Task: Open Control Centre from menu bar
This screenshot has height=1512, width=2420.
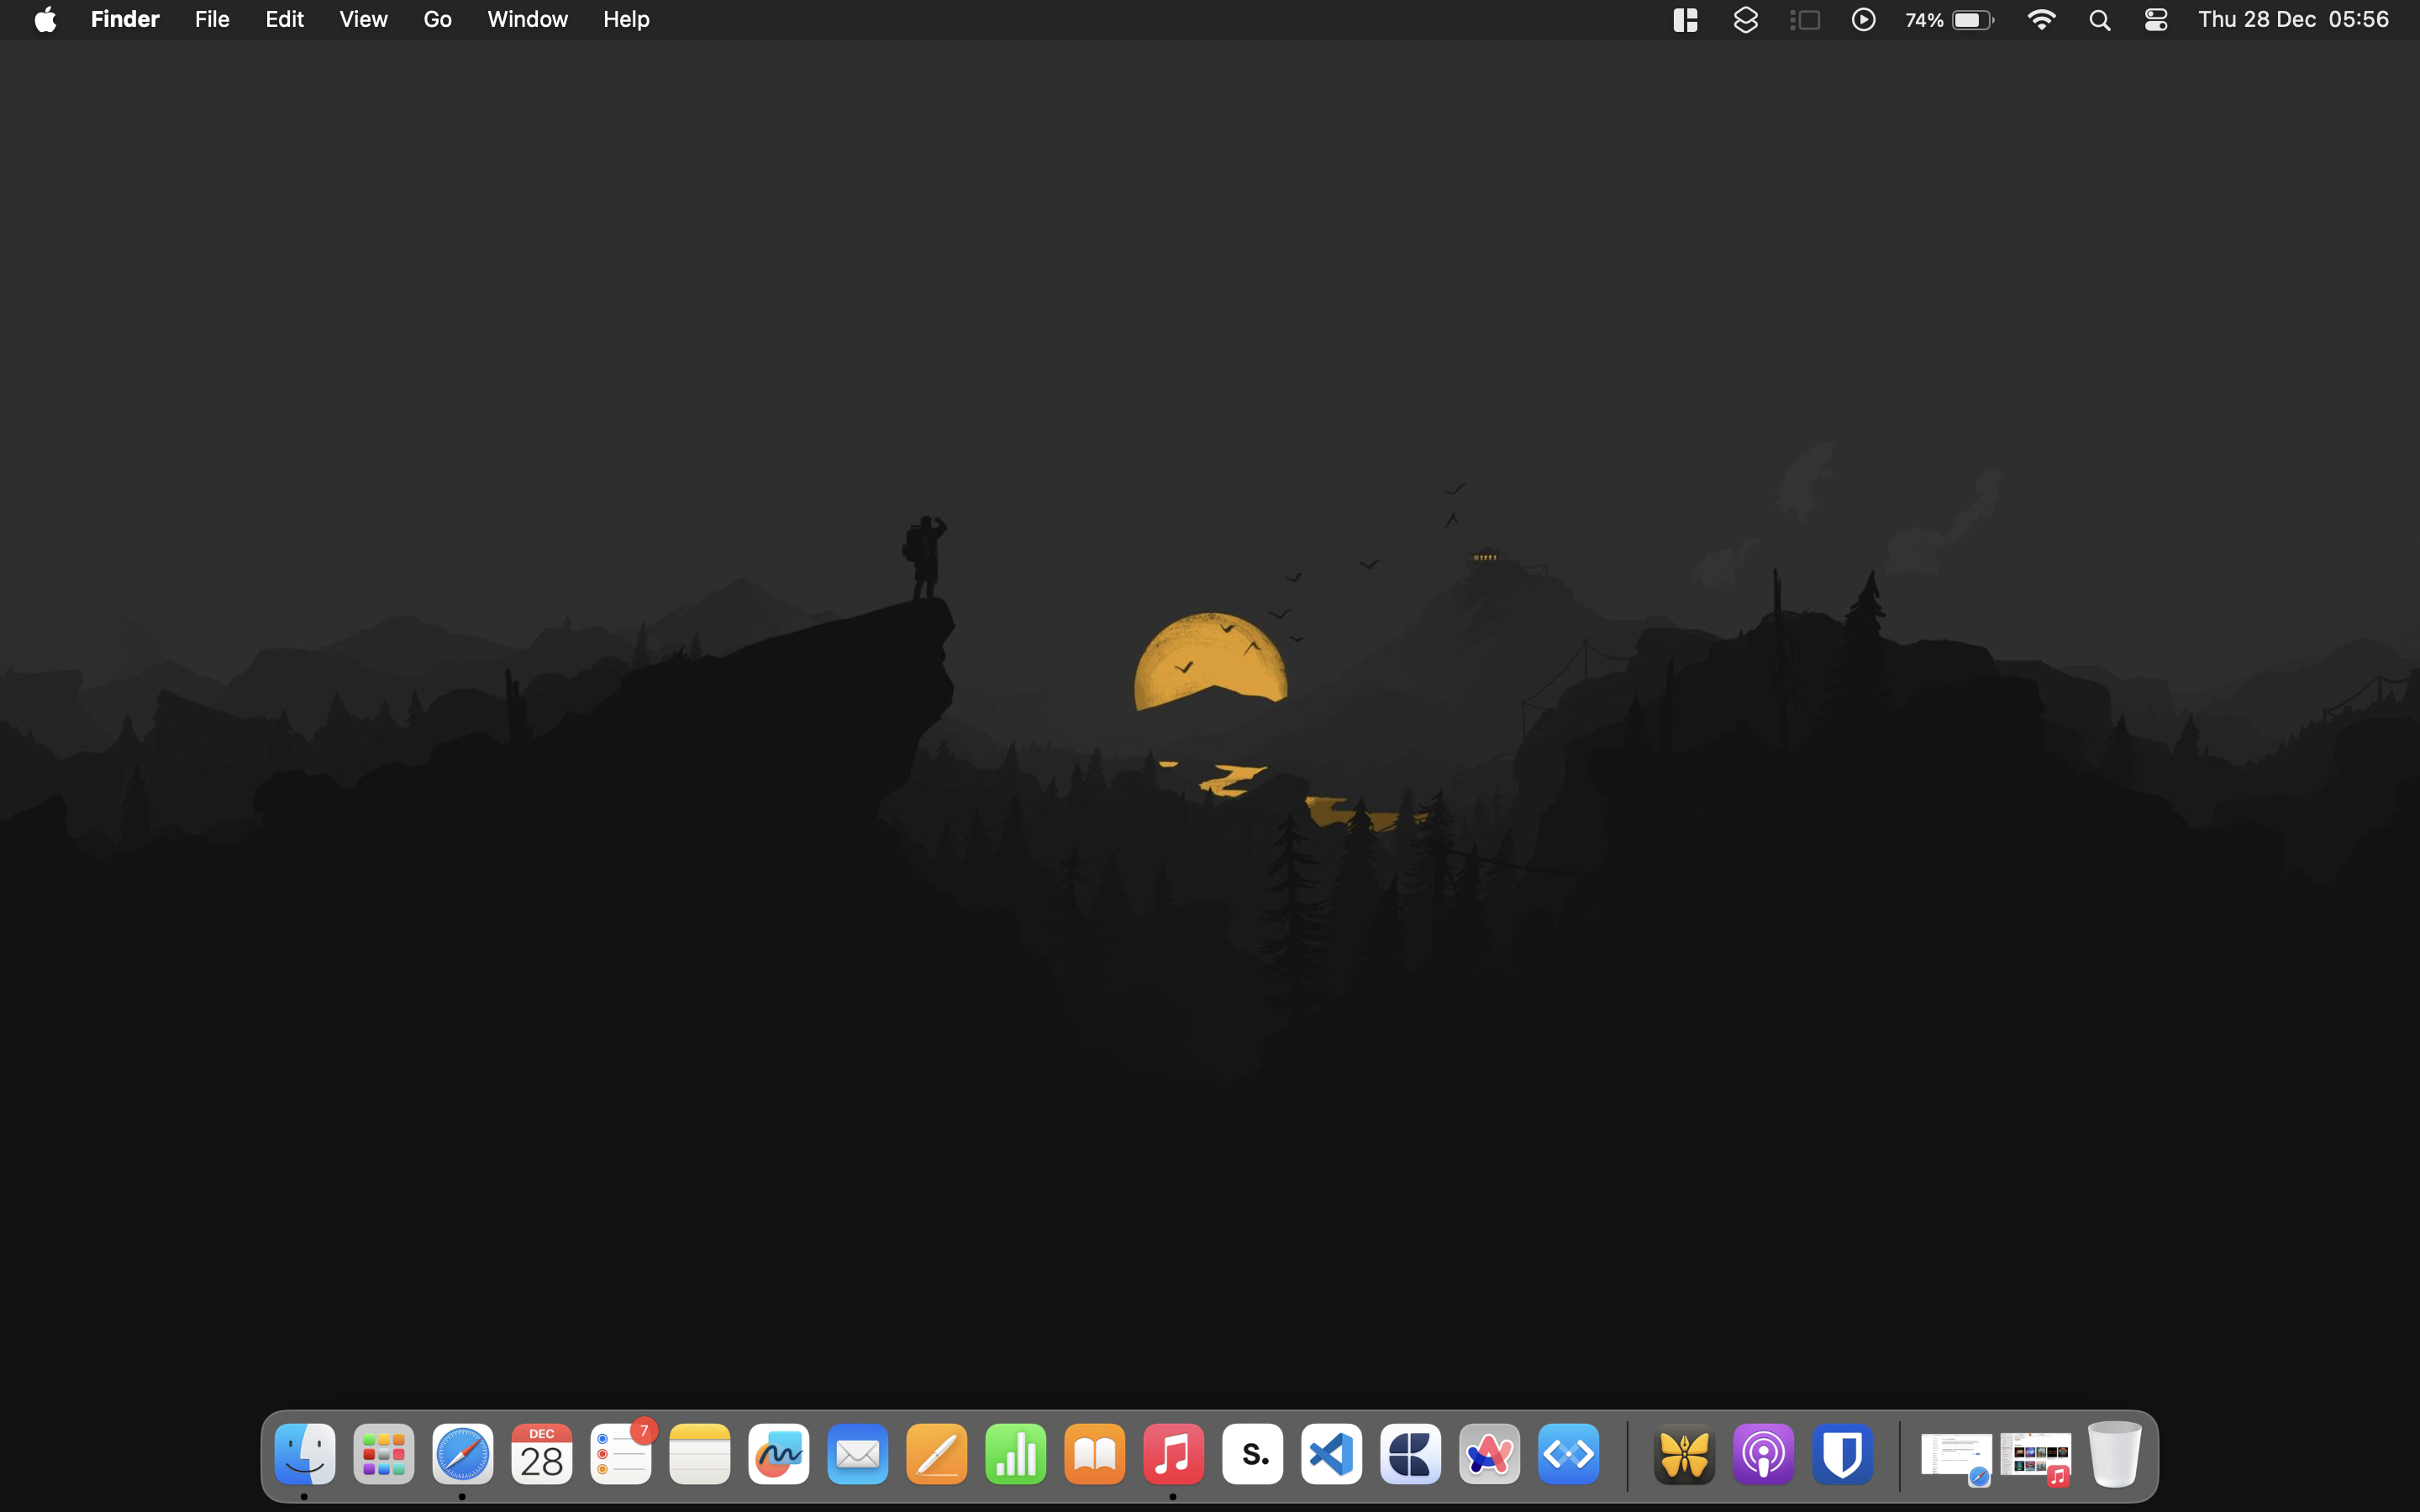Action: pyautogui.click(x=2155, y=20)
